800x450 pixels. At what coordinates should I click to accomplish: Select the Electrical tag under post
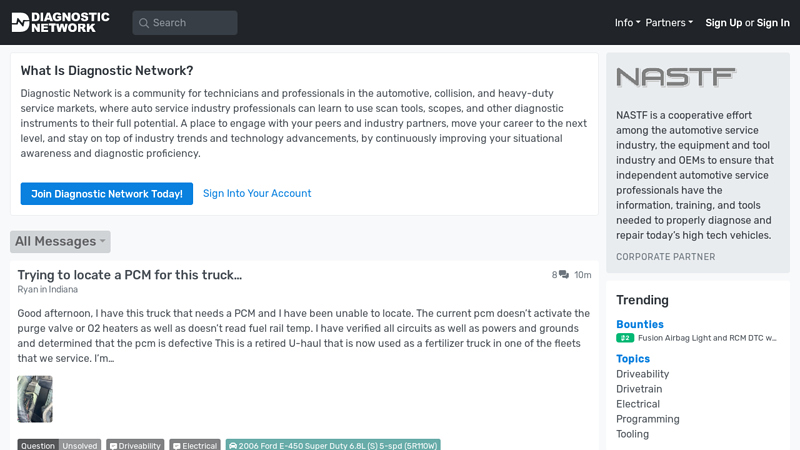195,445
